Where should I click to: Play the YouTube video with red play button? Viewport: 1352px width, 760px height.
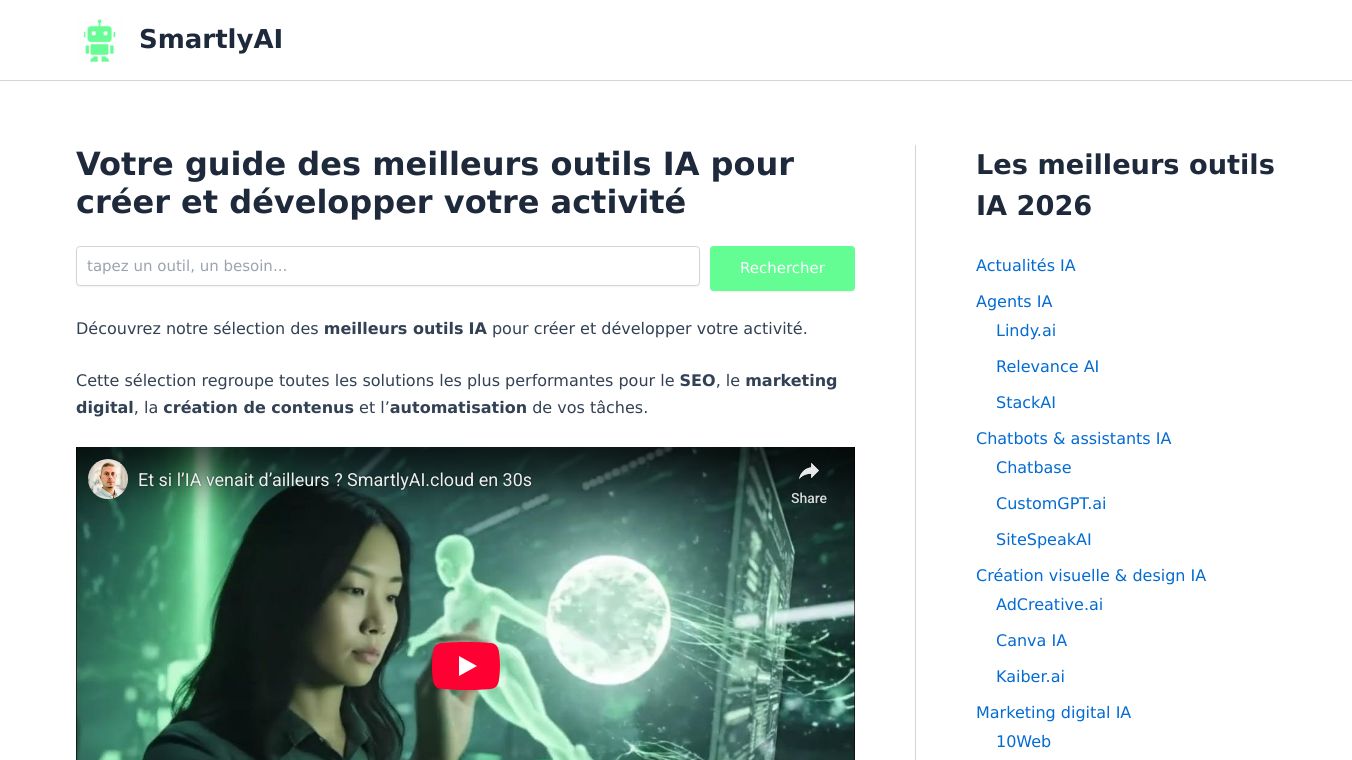click(x=465, y=666)
